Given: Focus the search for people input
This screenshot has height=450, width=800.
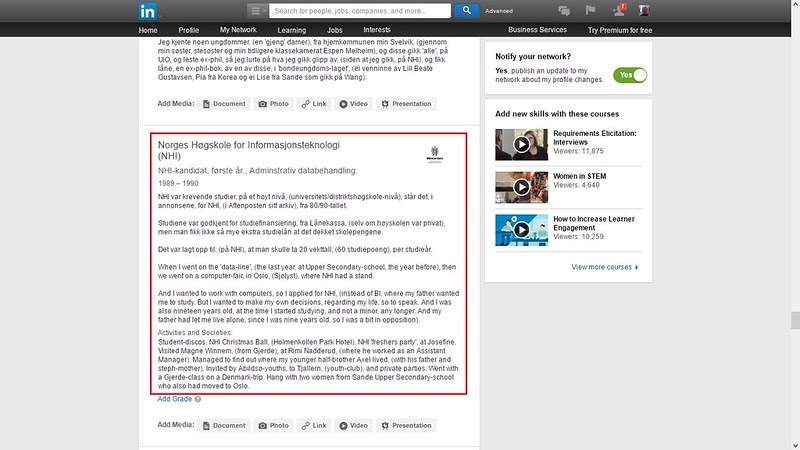Looking at the screenshot, I should 360,11.
